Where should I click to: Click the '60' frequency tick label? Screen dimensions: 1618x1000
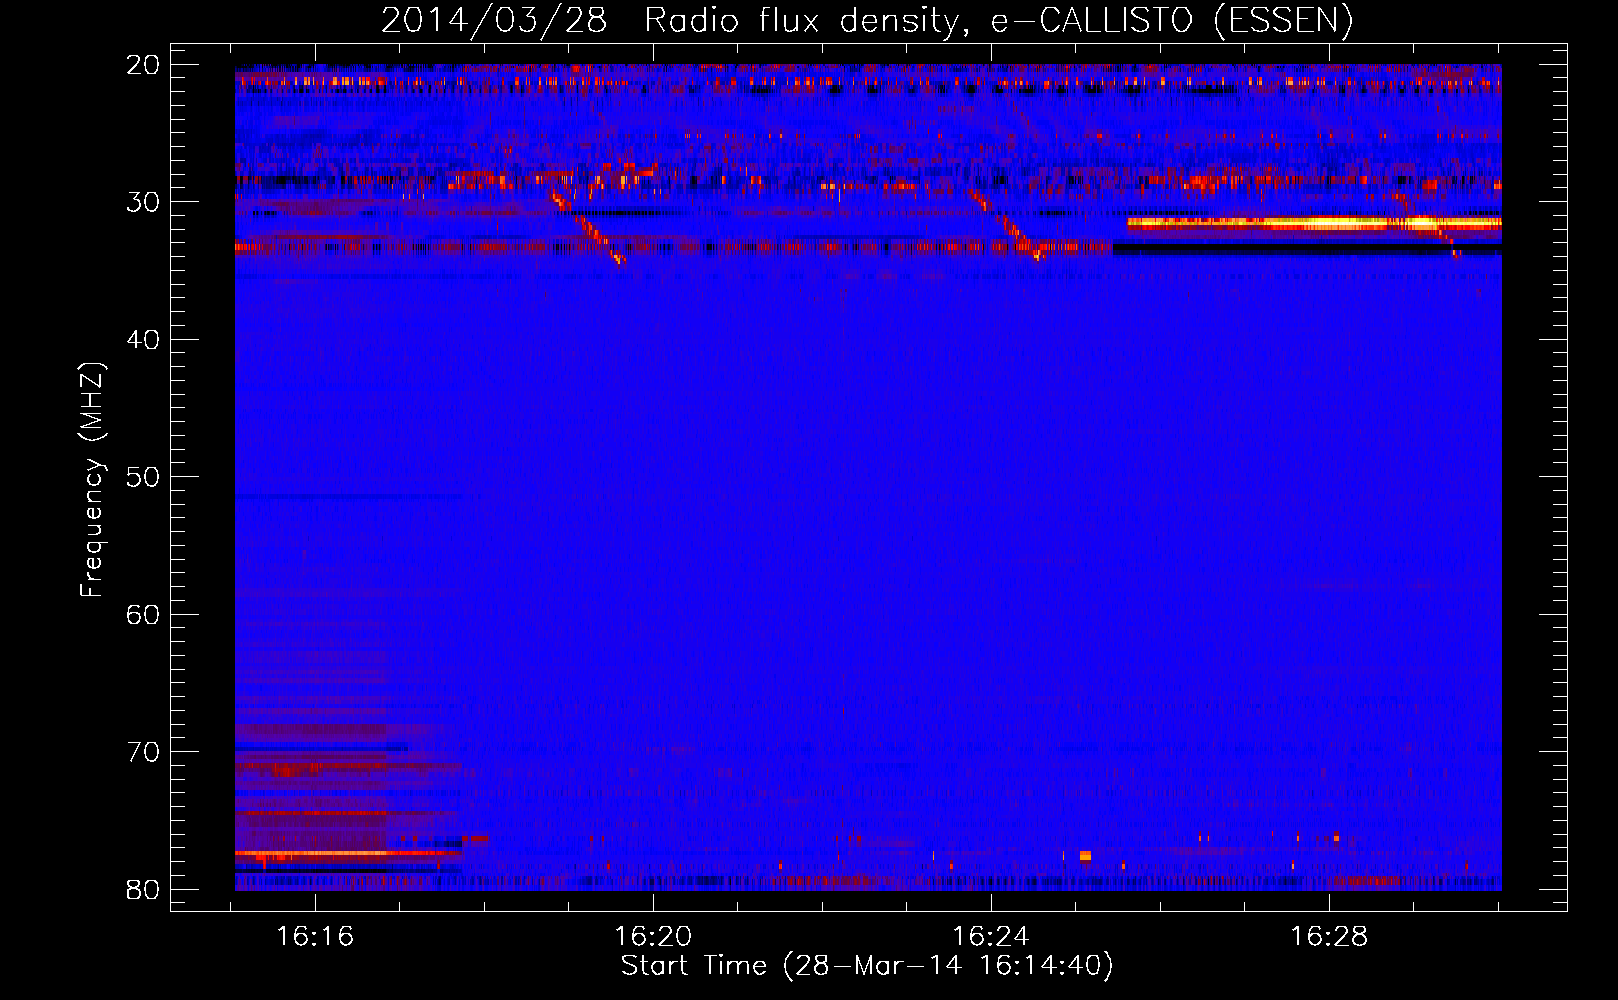tap(144, 615)
